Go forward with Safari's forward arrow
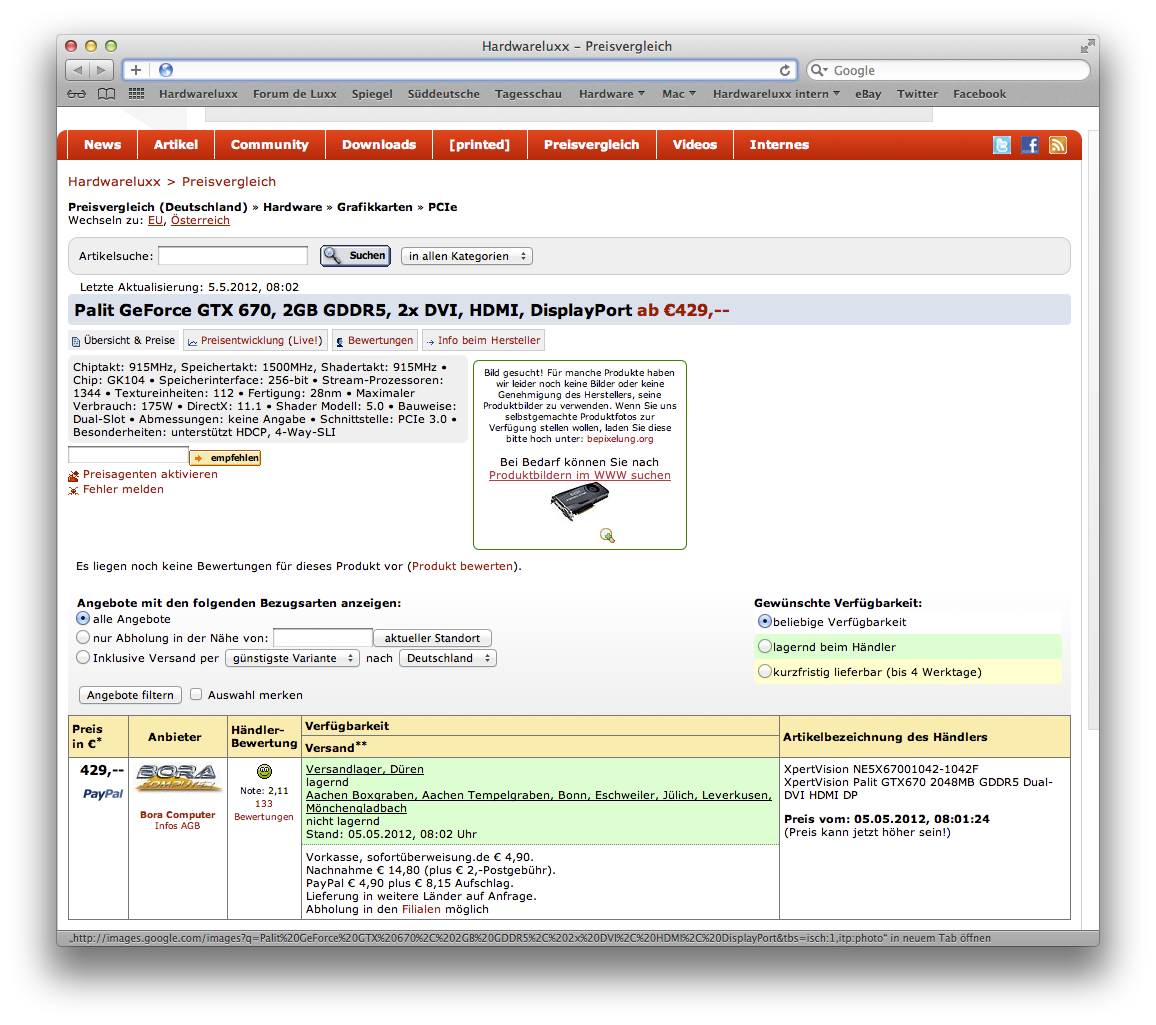 pyautogui.click(x=101, y=70)
